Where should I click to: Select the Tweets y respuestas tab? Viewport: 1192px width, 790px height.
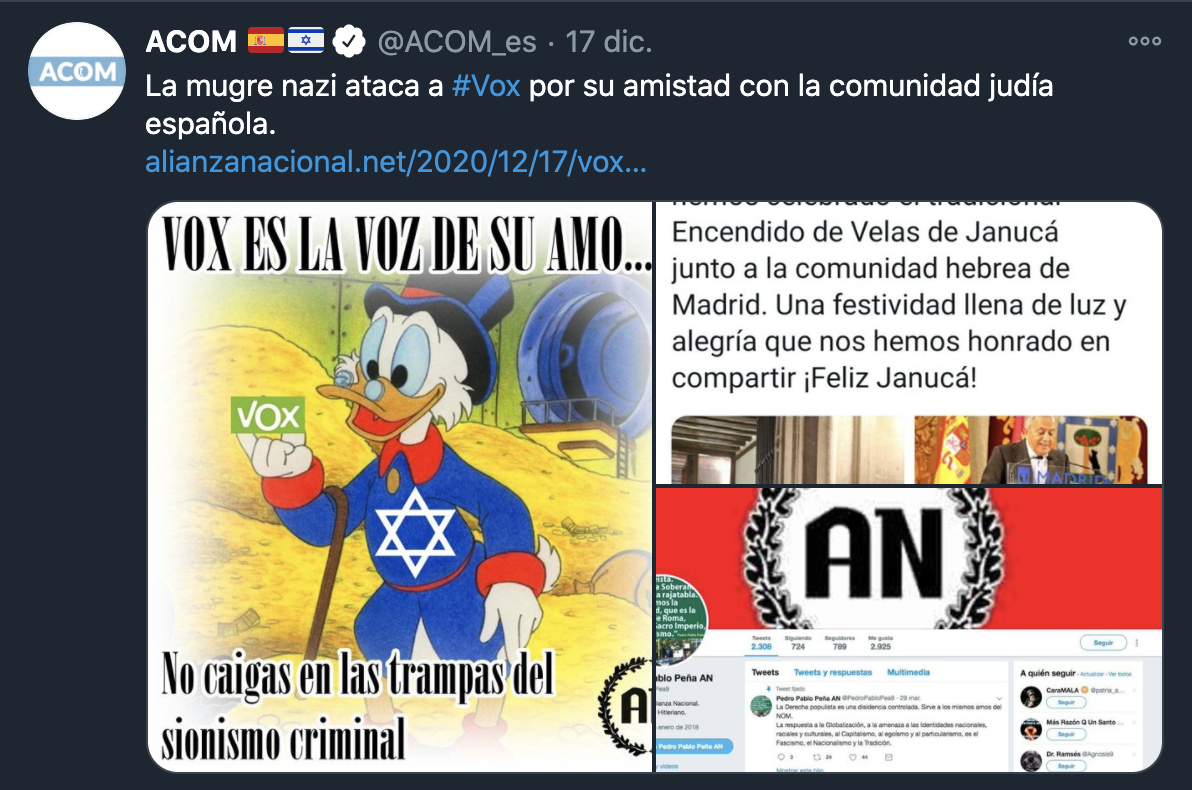point(833,672)
